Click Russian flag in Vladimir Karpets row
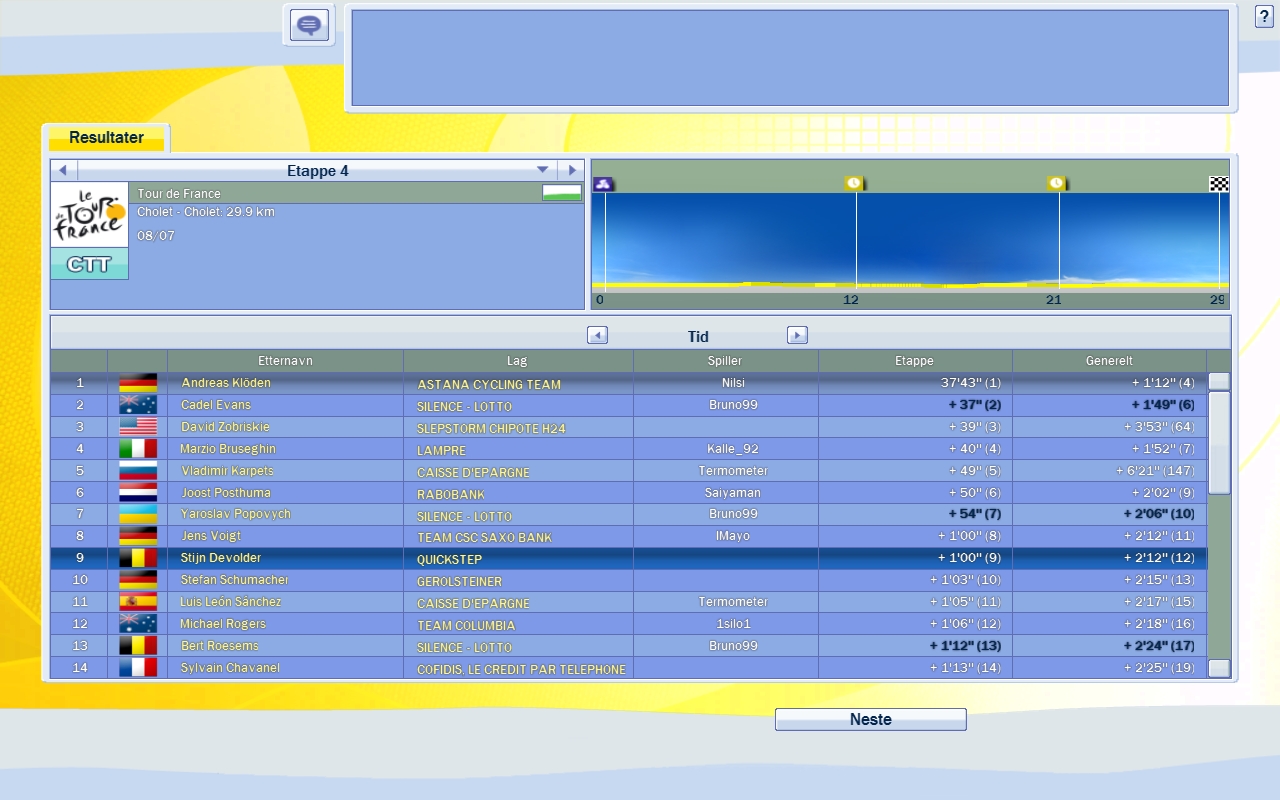The width and height of the screenshot is (1280, 800). point(138,471)
